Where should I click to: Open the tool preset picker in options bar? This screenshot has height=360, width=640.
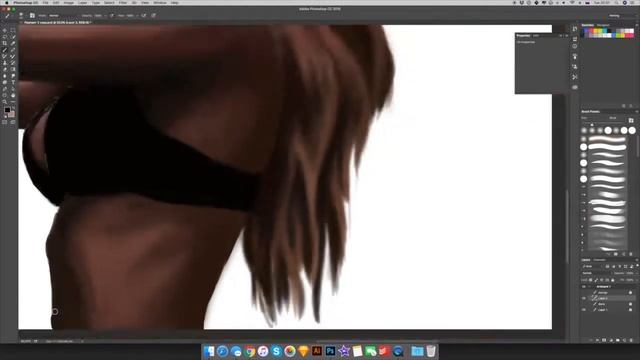pyautogui.click(x=8, y=16)
